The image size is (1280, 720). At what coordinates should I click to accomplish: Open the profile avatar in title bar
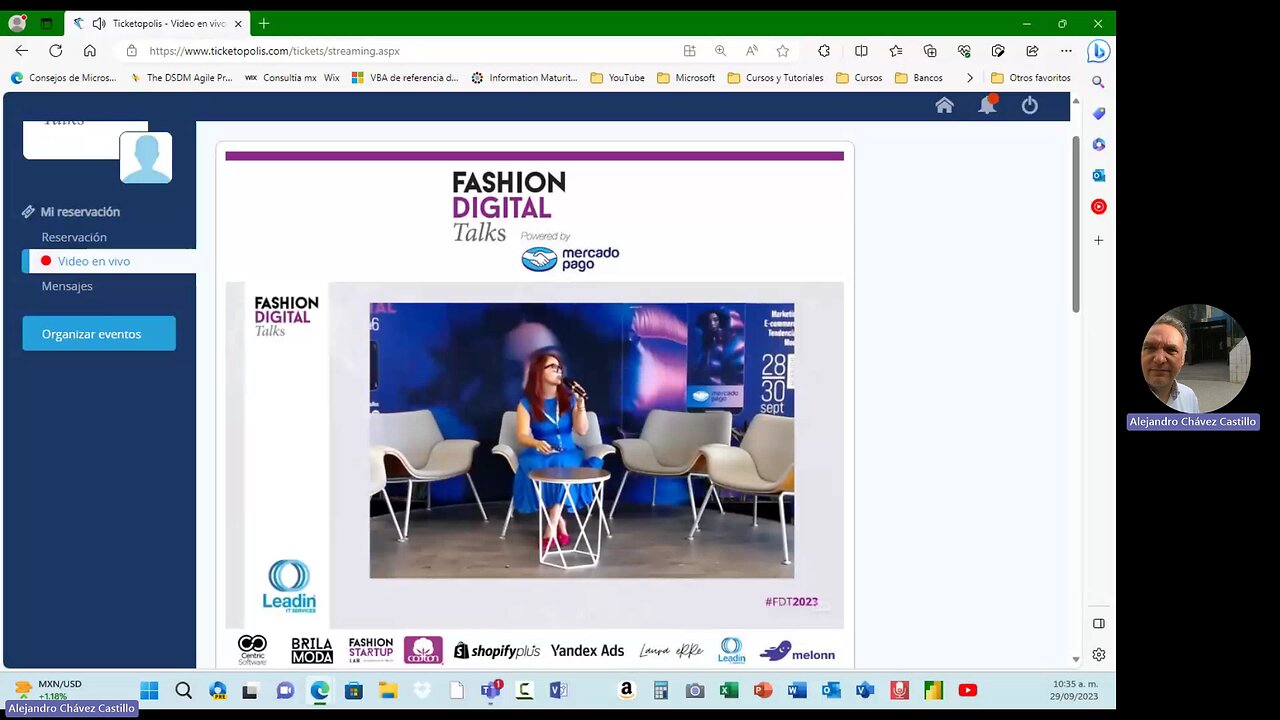(x=17, y=23)
